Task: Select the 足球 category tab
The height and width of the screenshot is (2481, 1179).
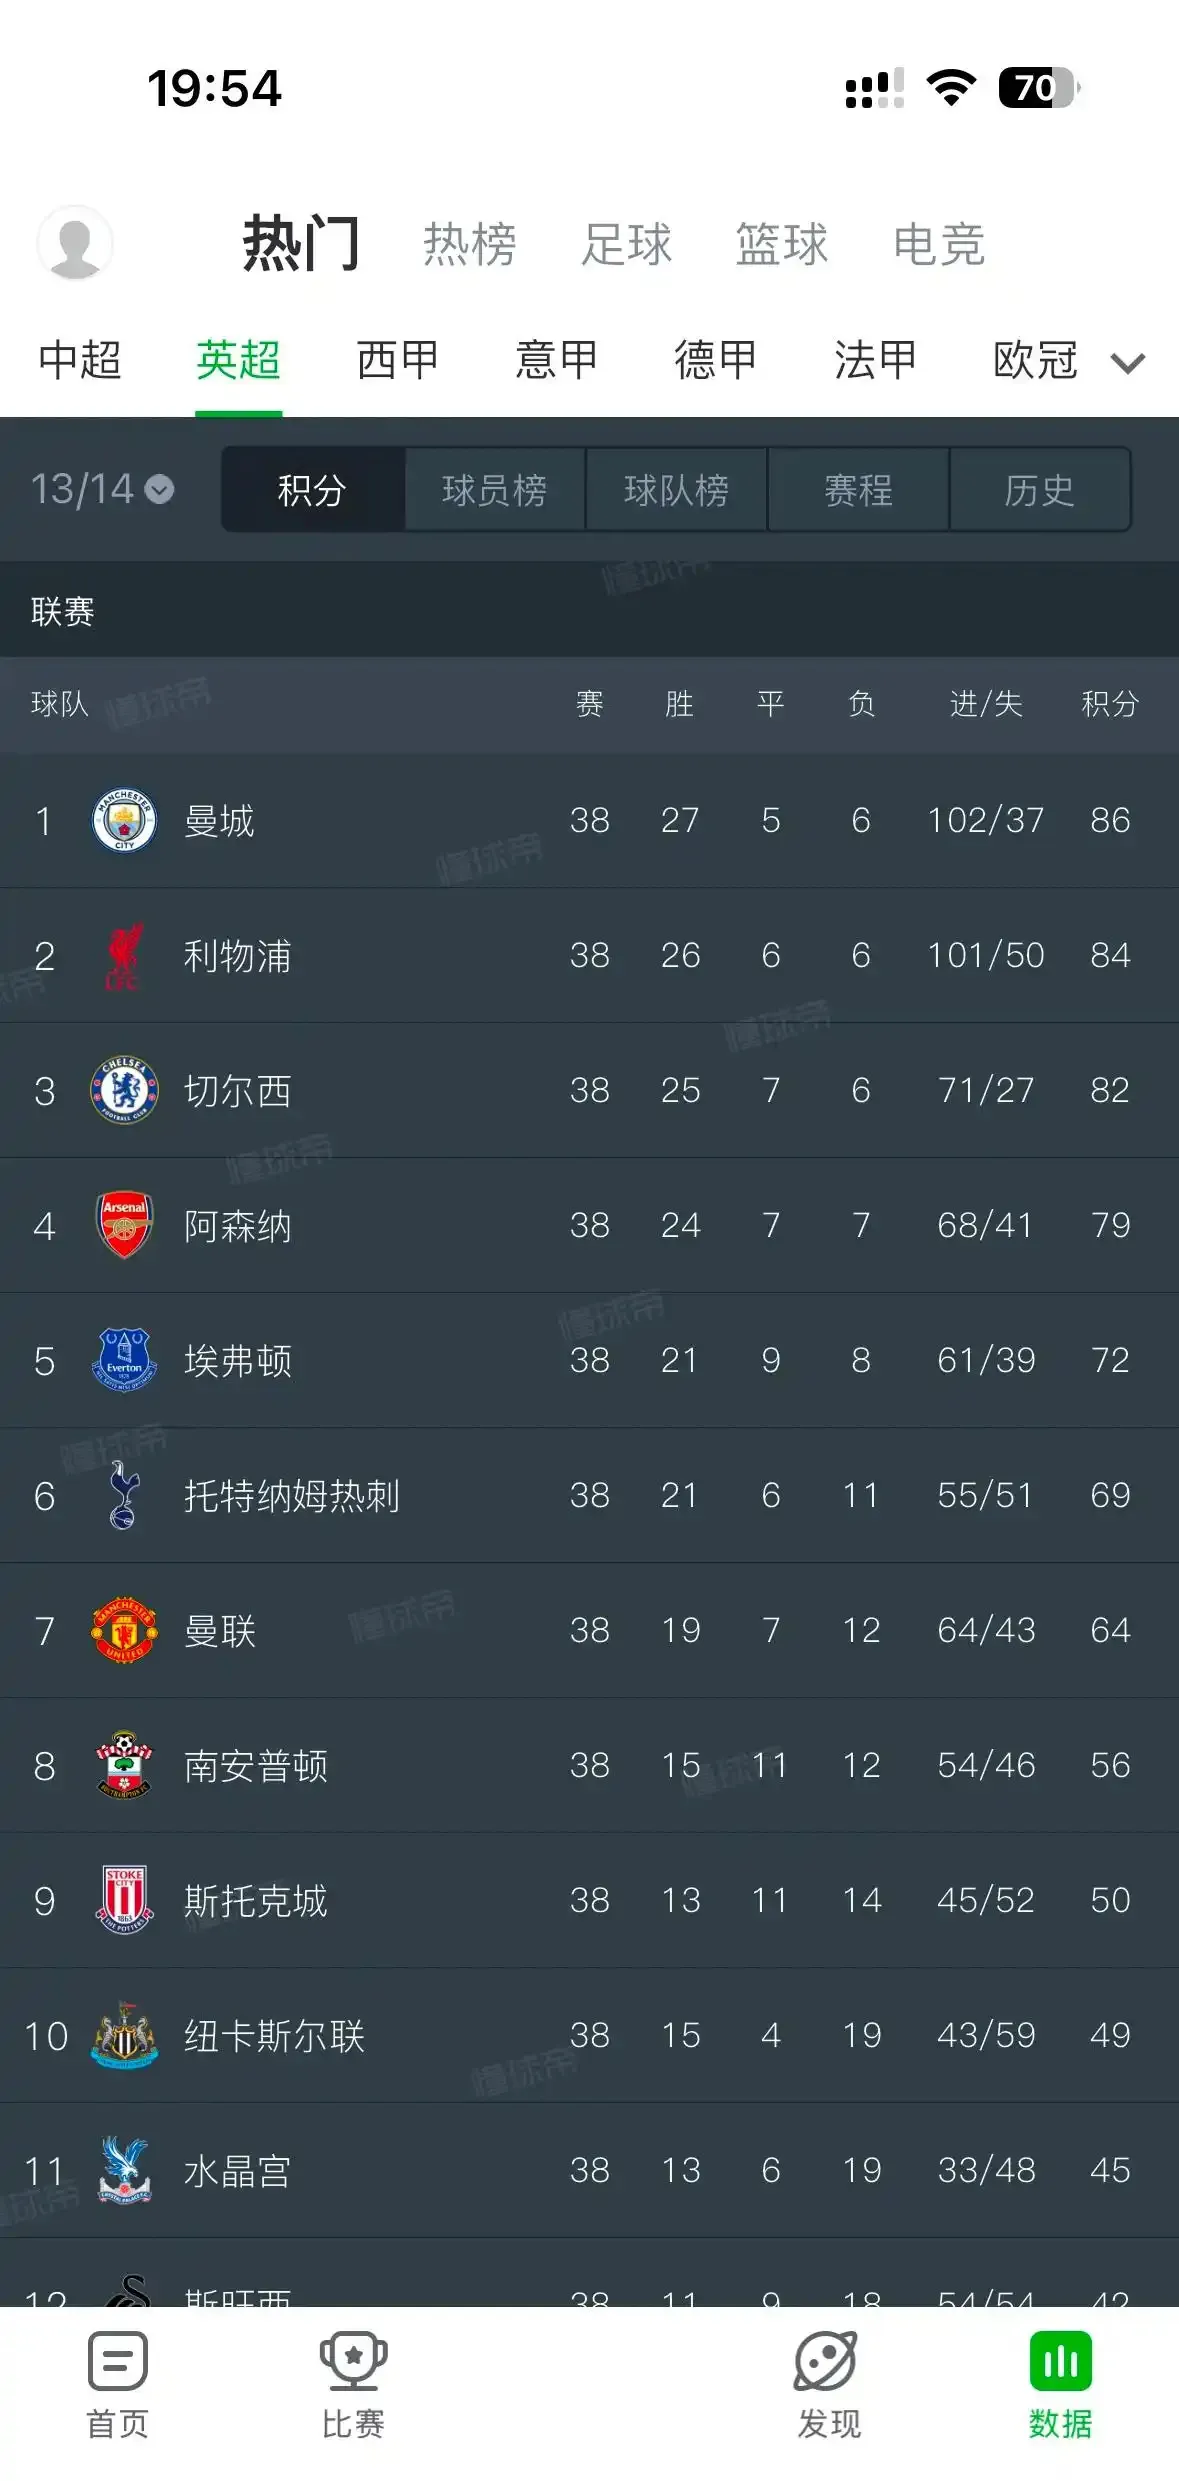Action: tap(628, 245)
